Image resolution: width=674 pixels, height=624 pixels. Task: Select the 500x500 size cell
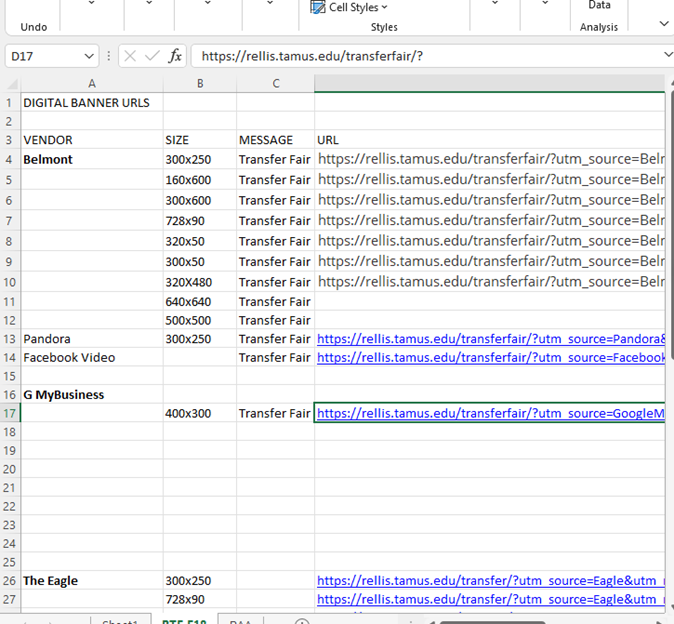tap(200, 320)
